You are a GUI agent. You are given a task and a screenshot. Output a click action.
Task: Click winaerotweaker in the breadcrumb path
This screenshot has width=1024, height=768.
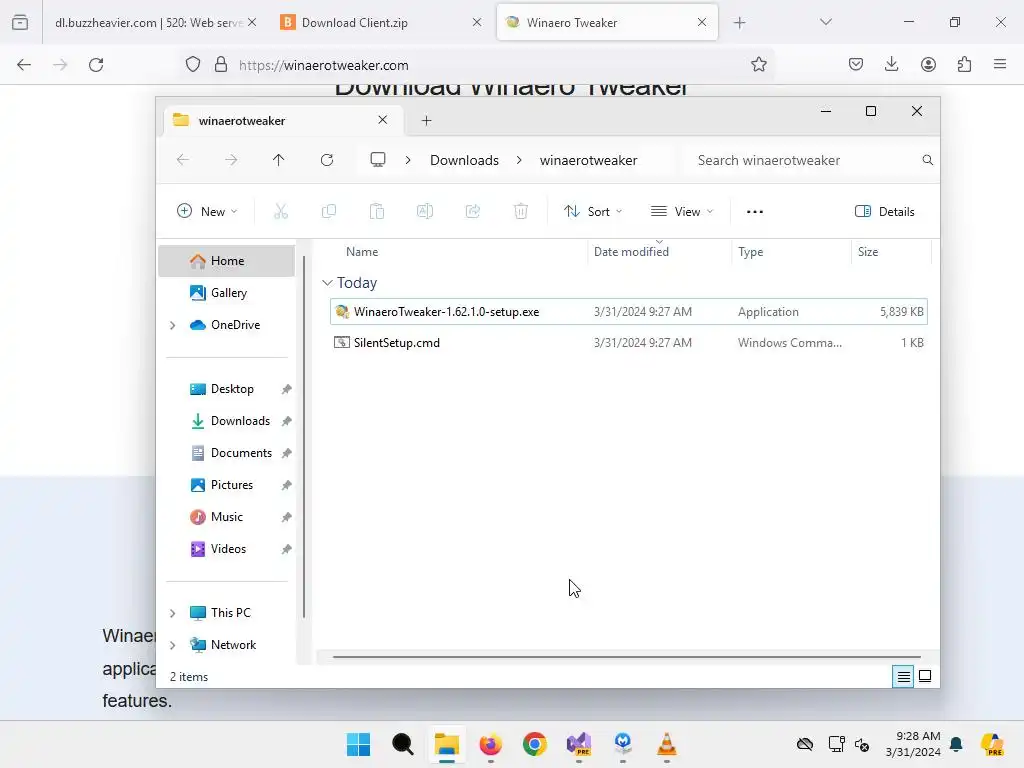(588, 160)
